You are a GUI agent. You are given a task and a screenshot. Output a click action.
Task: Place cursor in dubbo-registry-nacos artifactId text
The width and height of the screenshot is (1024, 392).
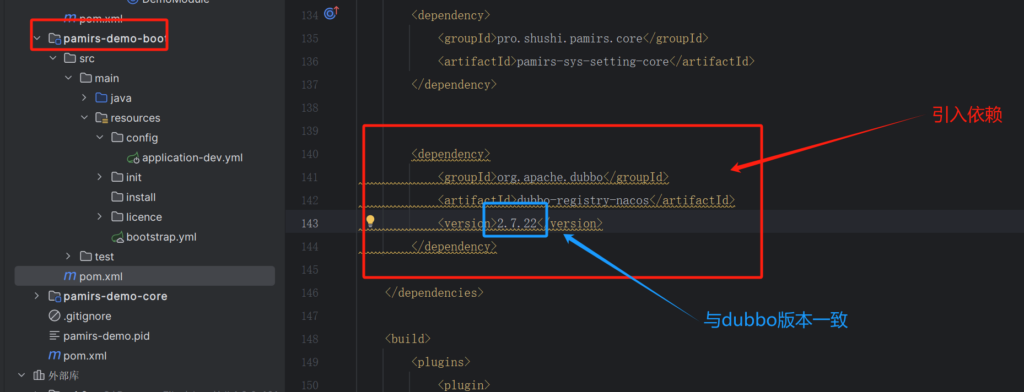(x=583, y=200)
